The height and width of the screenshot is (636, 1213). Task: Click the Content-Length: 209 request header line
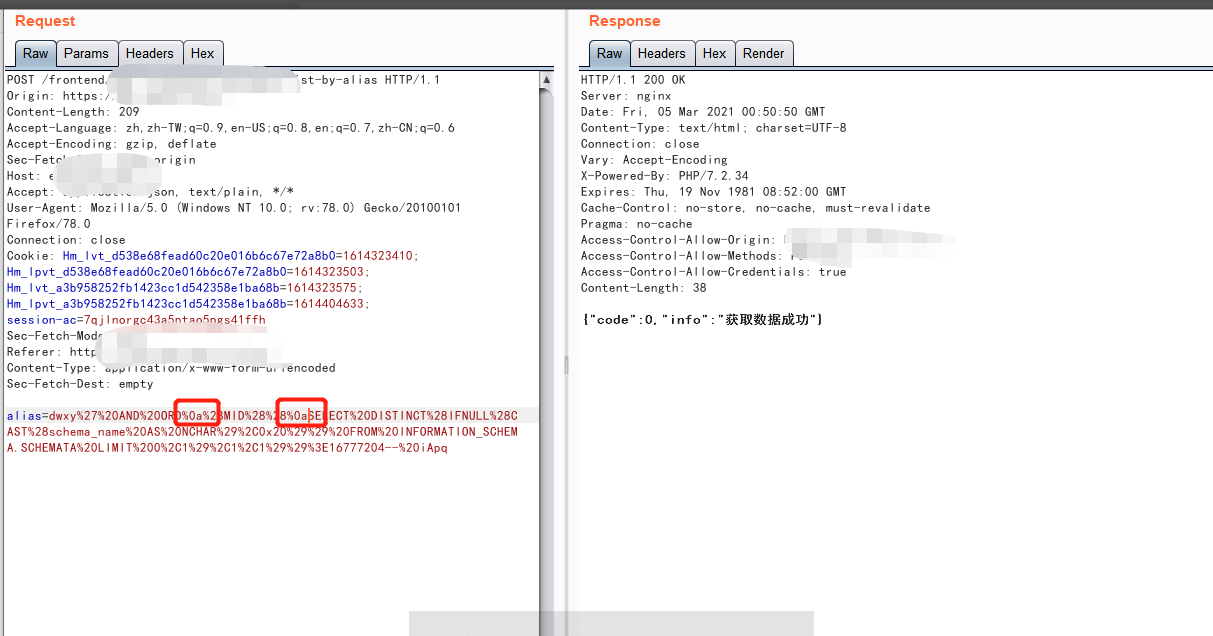click(x=73, y=112)
